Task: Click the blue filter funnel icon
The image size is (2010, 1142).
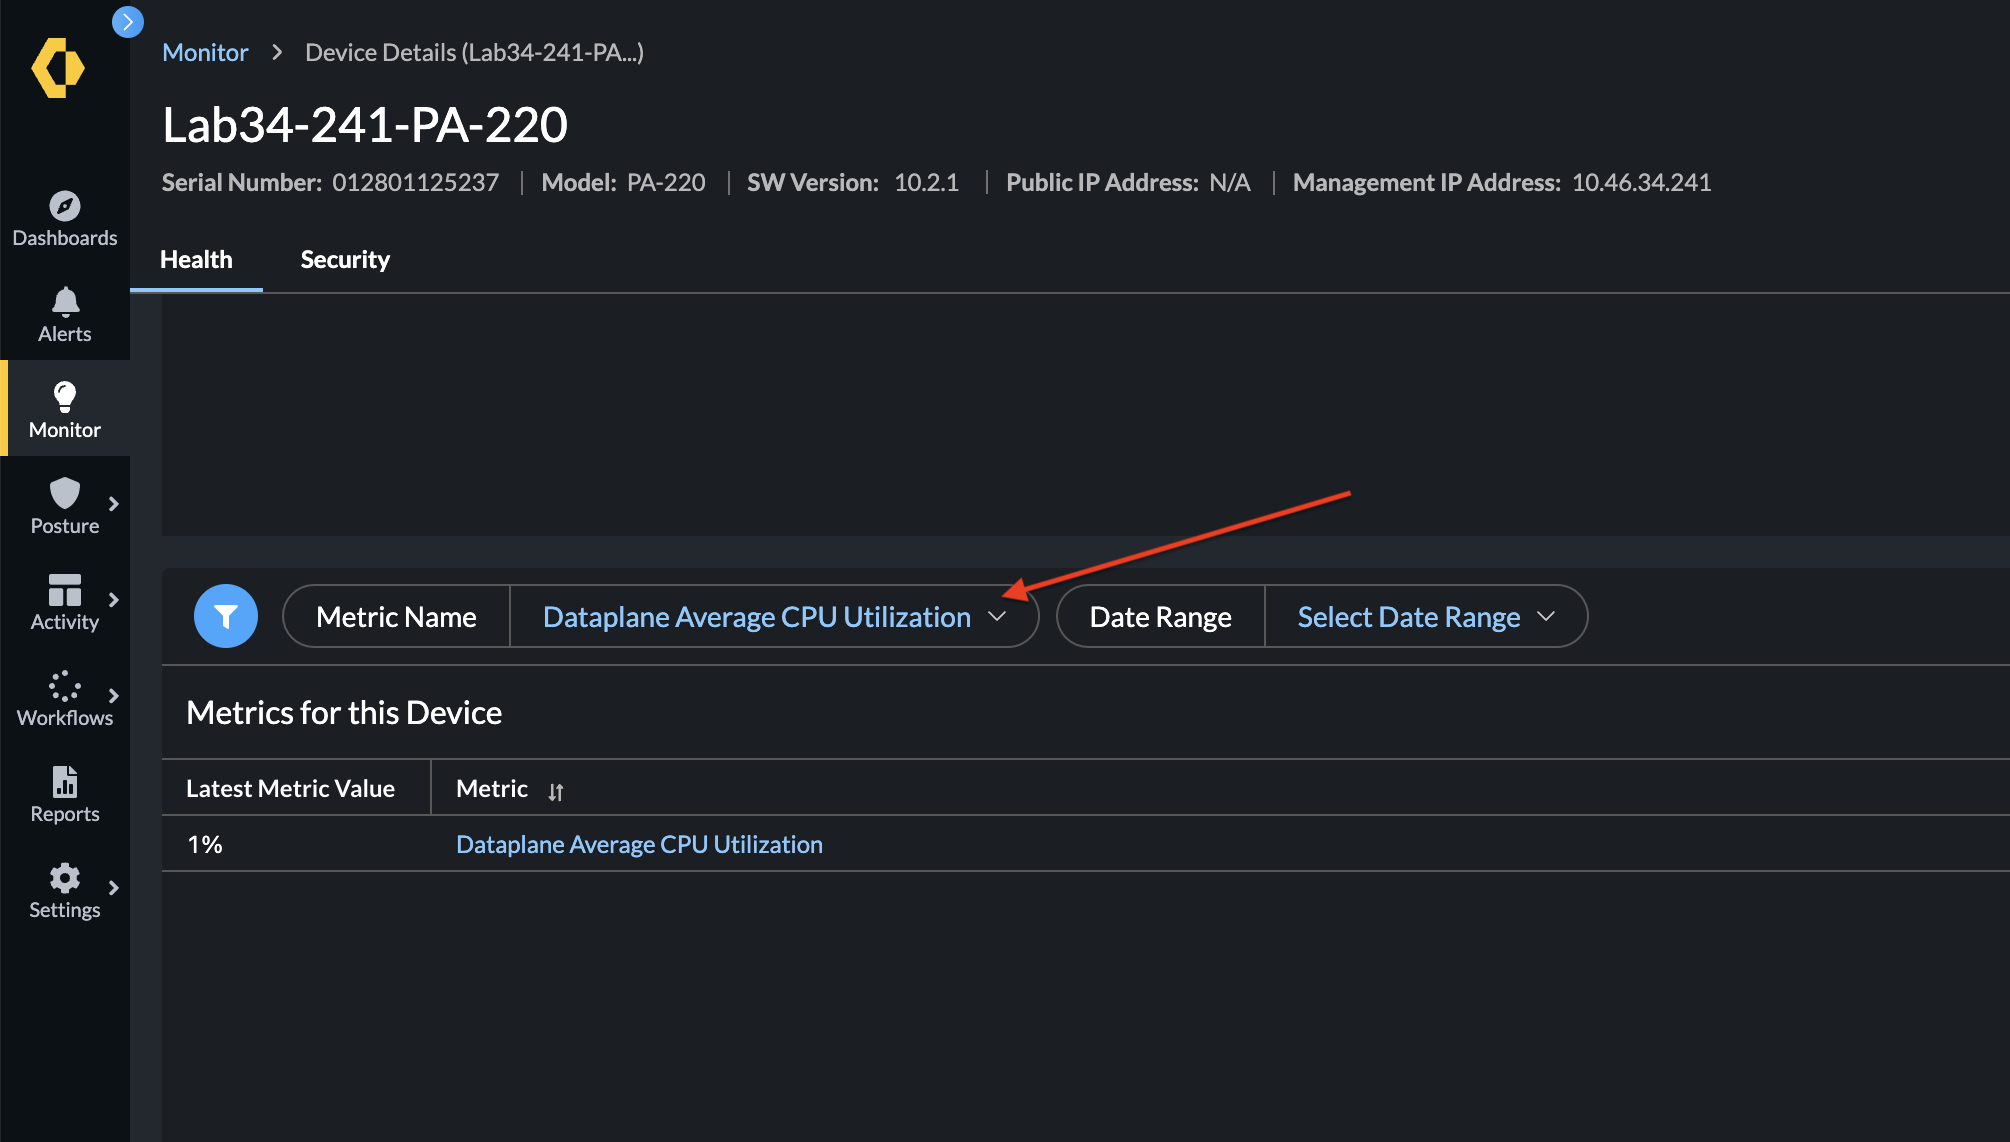Action: click(x=226, y=616)
